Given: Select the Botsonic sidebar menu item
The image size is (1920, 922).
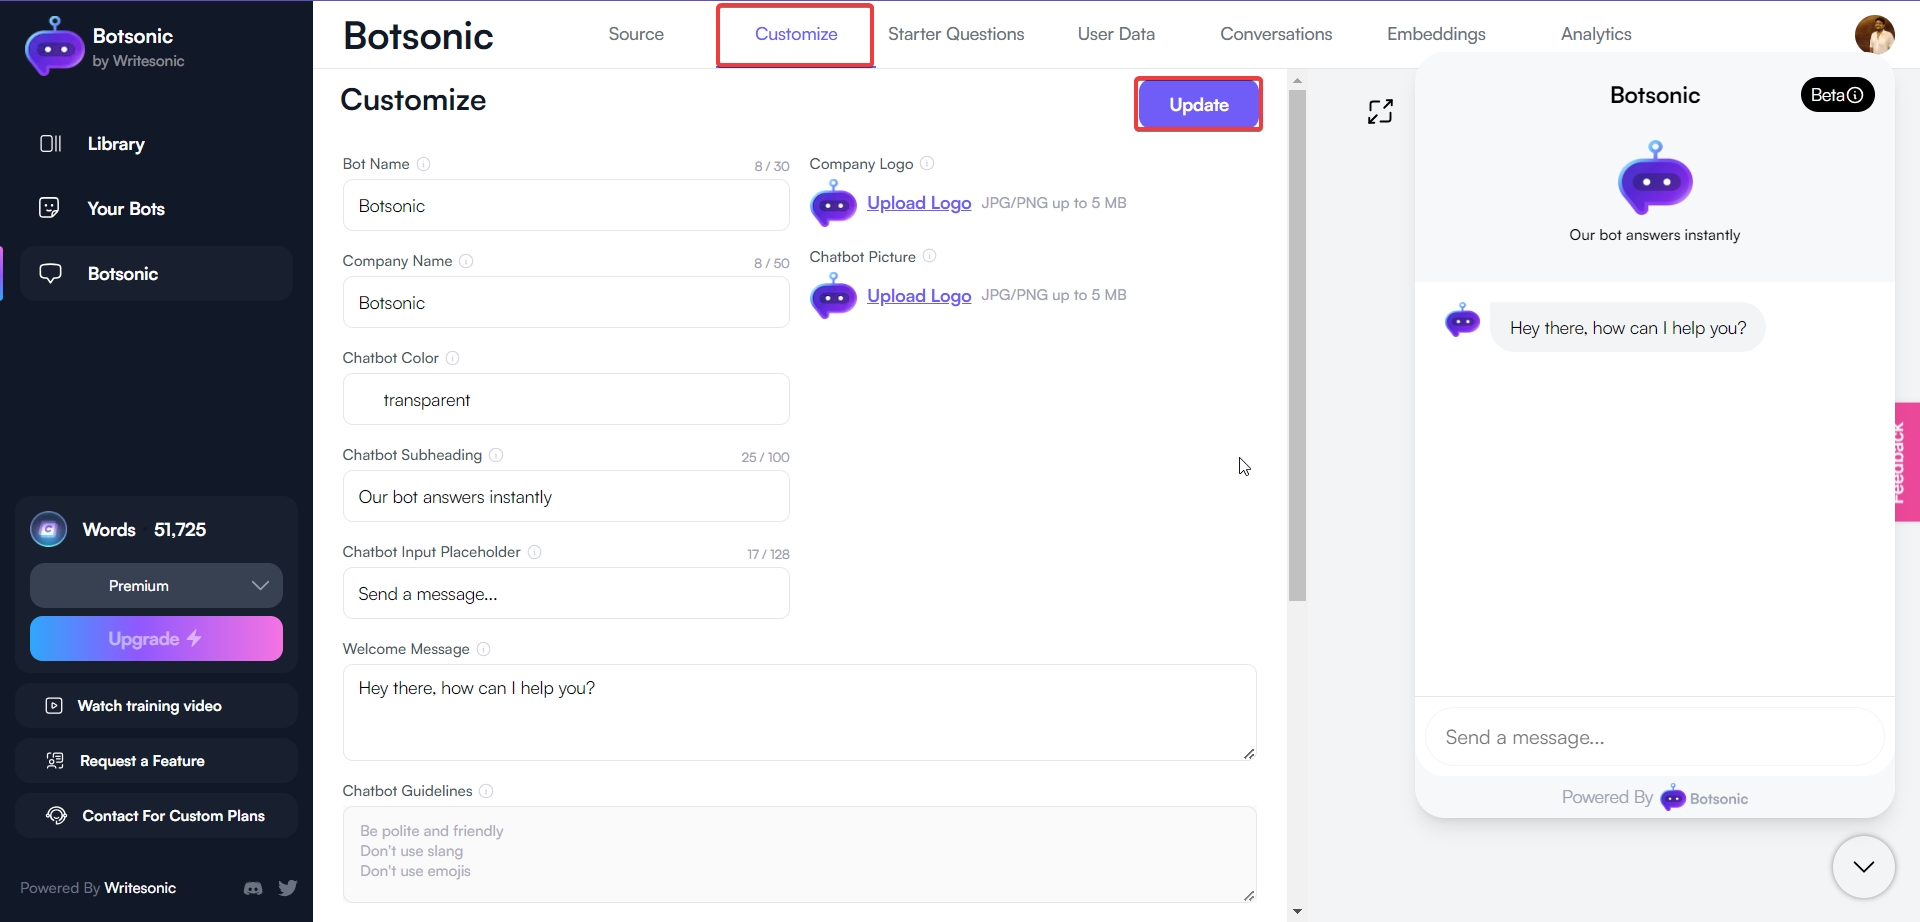Looking at the screenshot, I should [156, 274].
